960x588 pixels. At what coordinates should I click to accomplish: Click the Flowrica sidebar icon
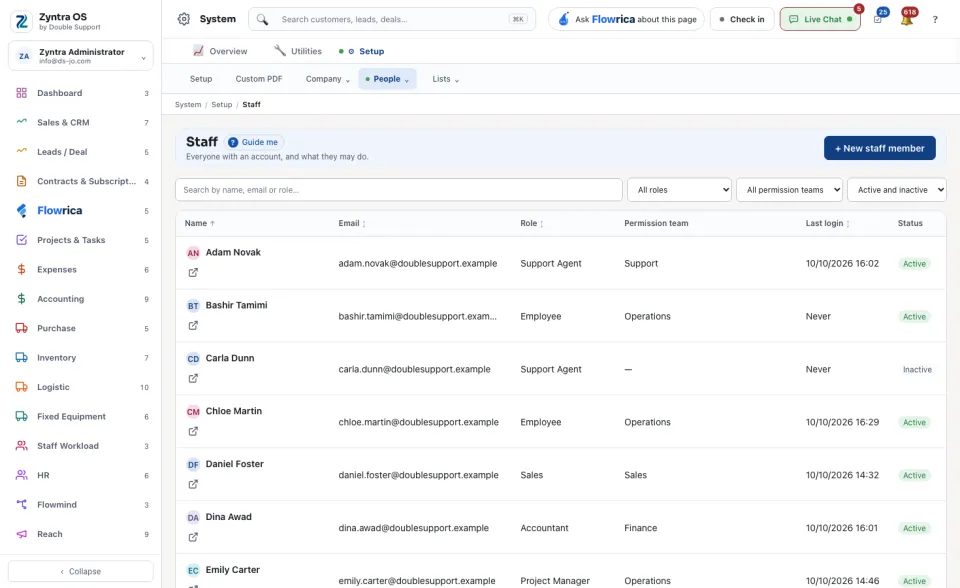(21, 211)
